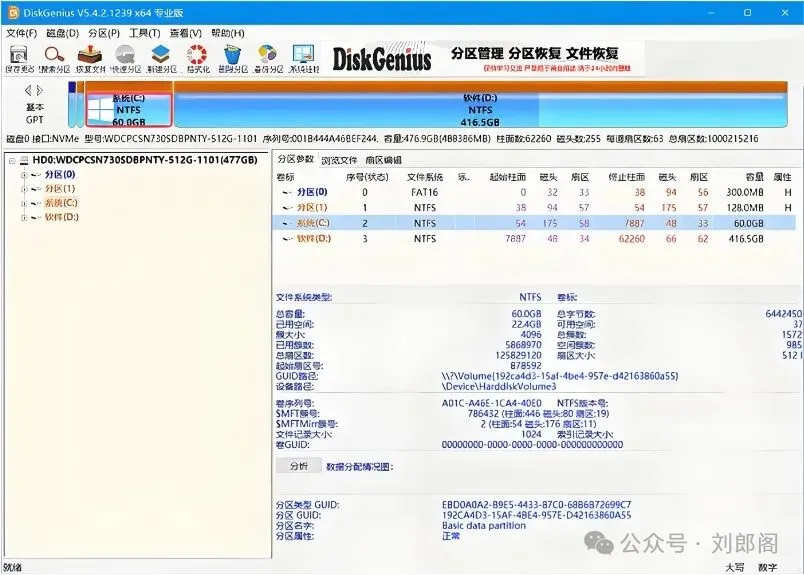The image size is (804, 575).
Task: Click the 大写 caps lock status indicator
Action: pyautogui.click(x=735, y=567)
